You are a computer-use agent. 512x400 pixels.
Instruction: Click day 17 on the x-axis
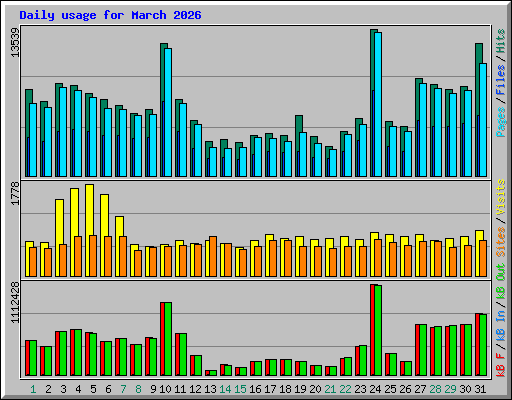[x=270, y=389]
